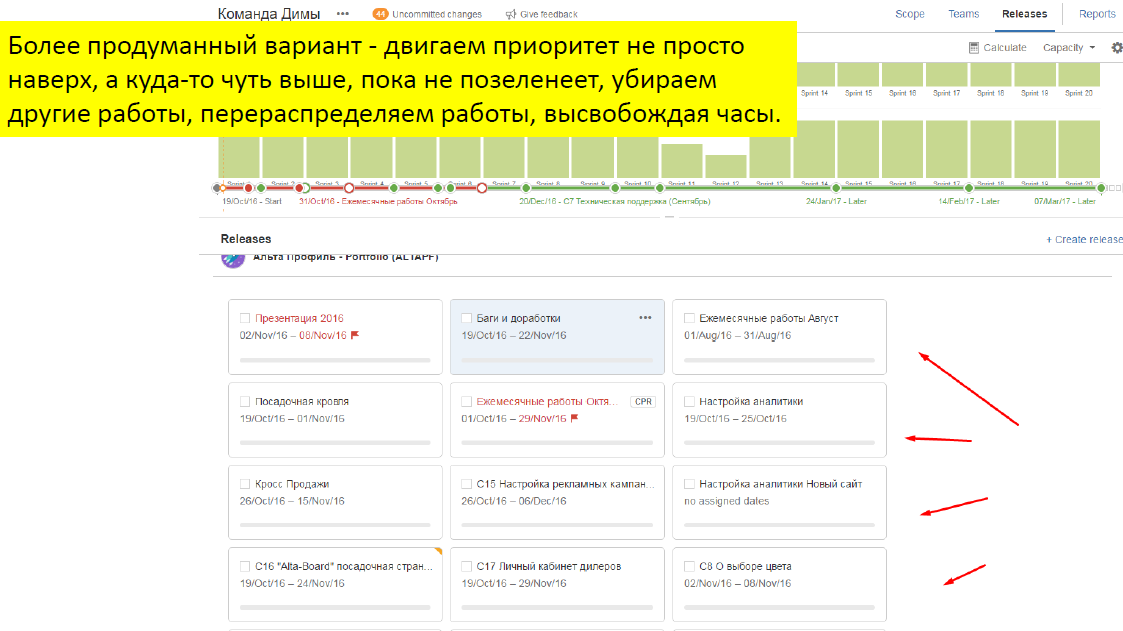Toggle checkbox for C17 Личный кабинет дилеров
The height and width of the screenshot is (631, 1123).
pos(467,566)
